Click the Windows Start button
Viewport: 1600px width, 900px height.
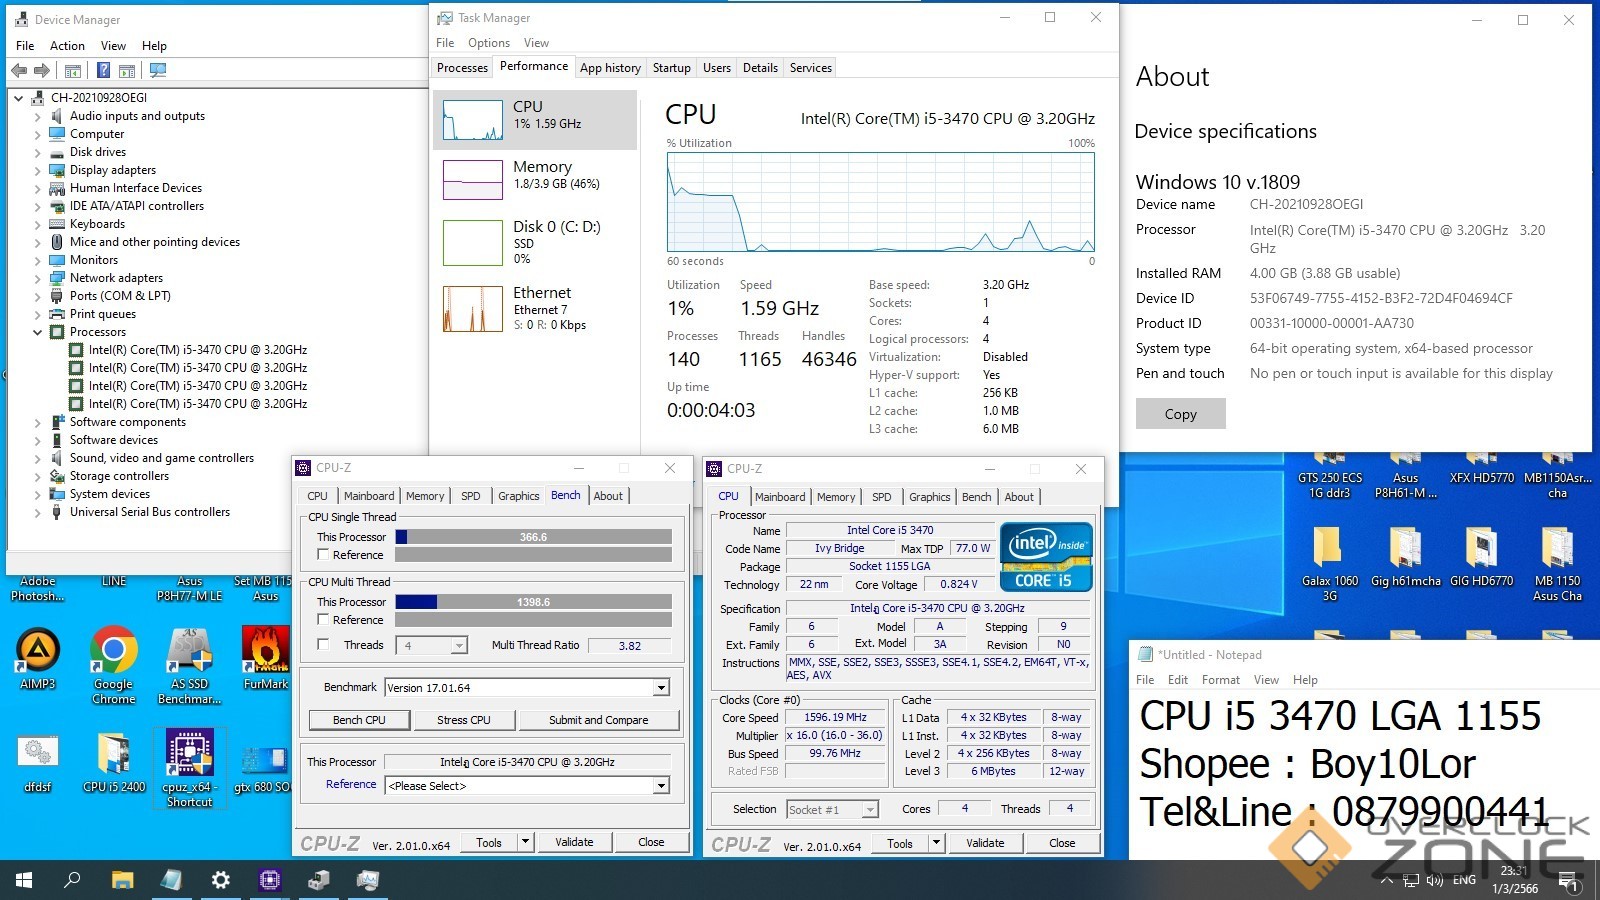[x=24, y=880]
